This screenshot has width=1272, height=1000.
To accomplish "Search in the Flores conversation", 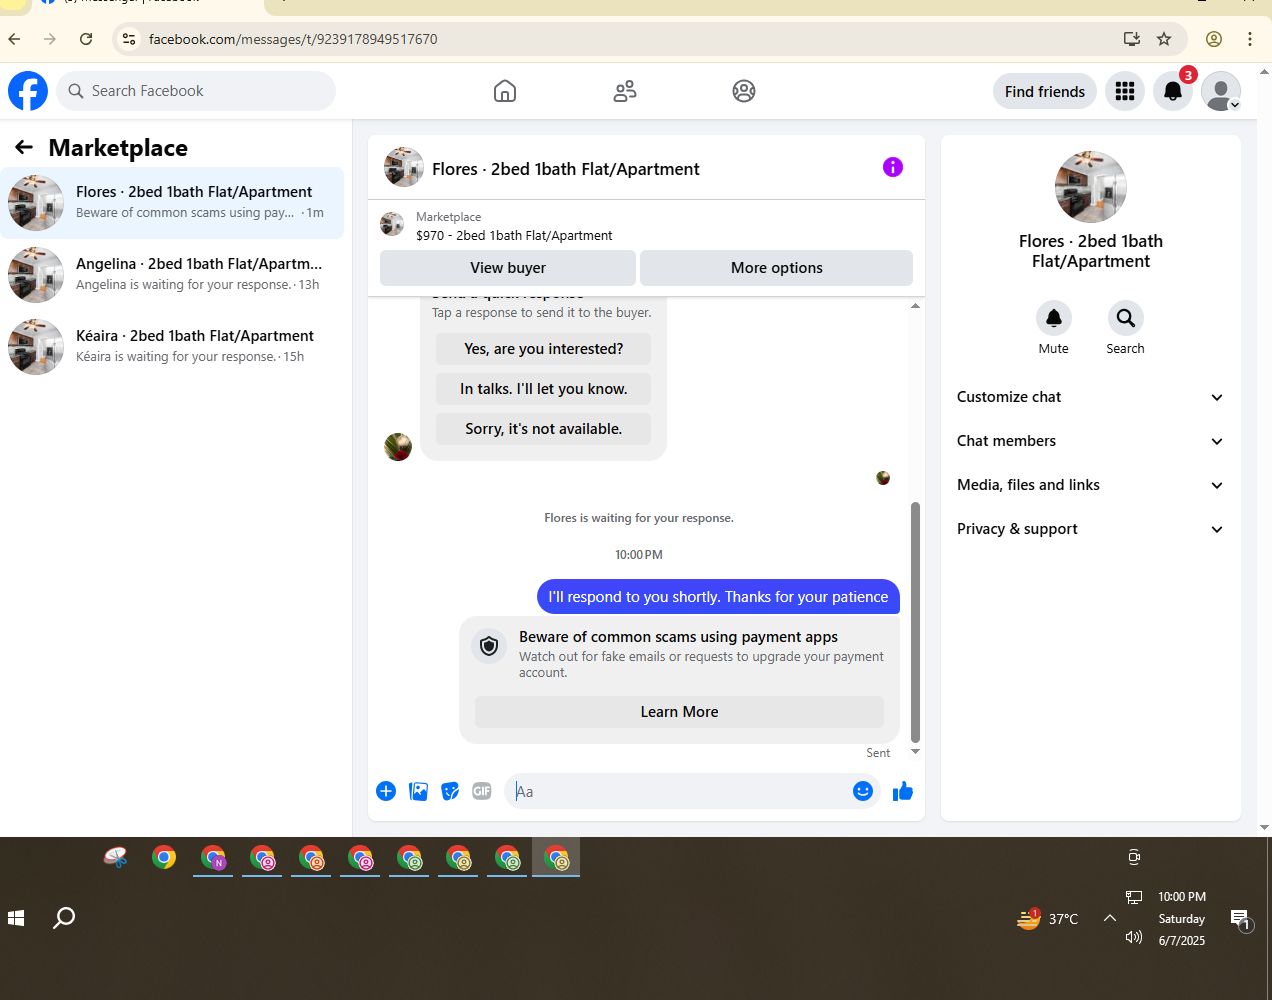I will [x=1126, y=318].
